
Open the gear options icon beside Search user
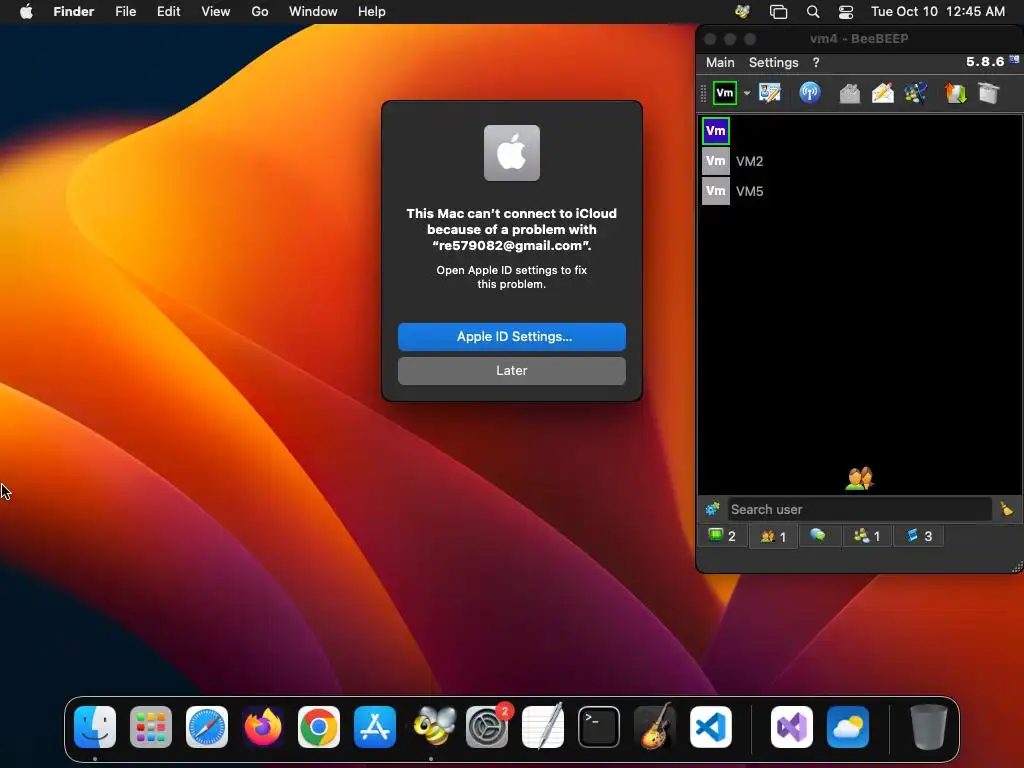712,509
